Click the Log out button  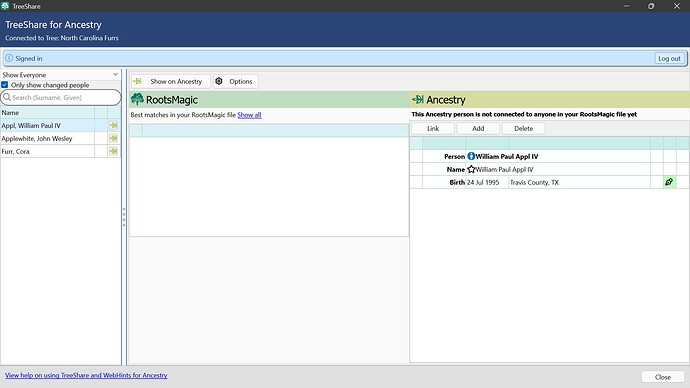669,59
